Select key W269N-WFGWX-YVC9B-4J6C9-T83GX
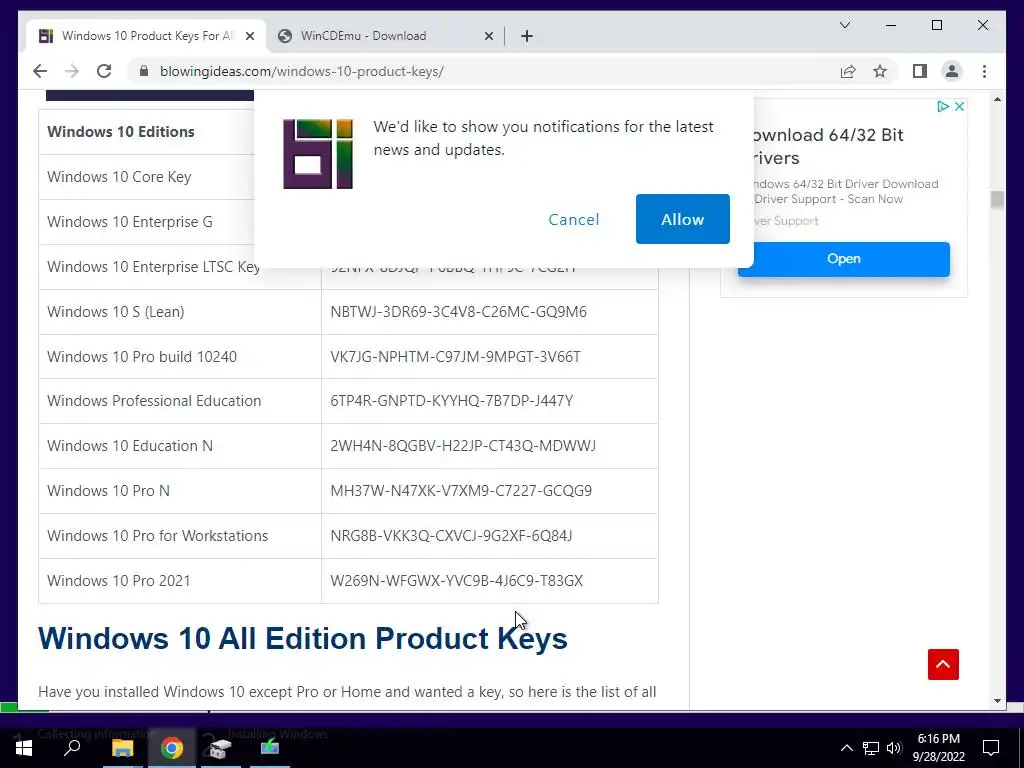The height and width of the screenshot is (768, 1024). click(x=456, y=581)
